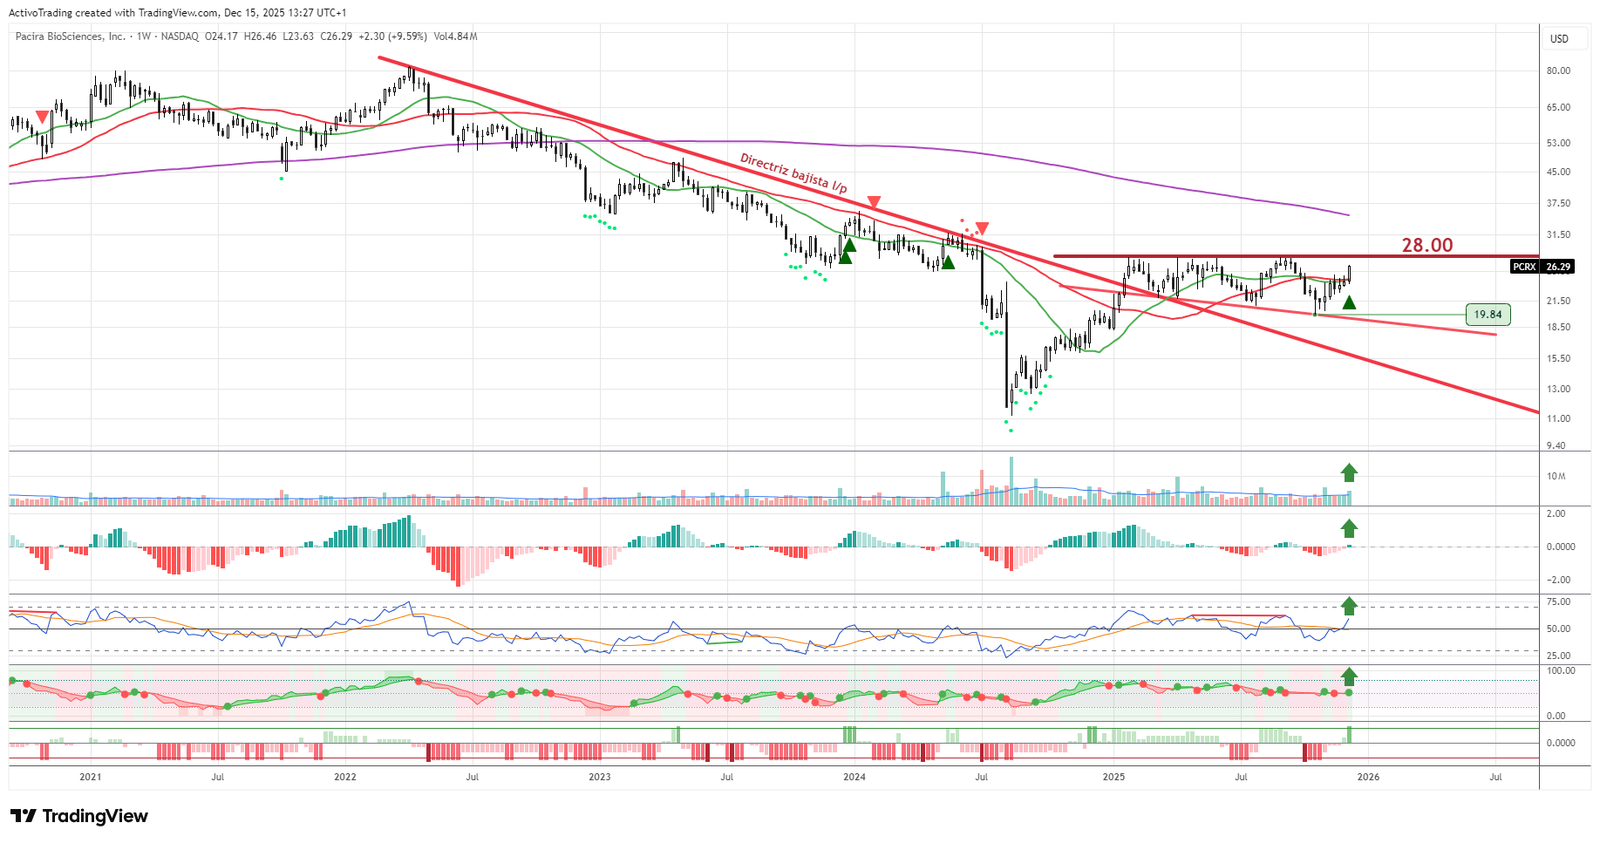The height and width of the screenshot is (842, 1600).
Task: Select the 10M label on the volume scale
Action: click(x=1556, y=476)
